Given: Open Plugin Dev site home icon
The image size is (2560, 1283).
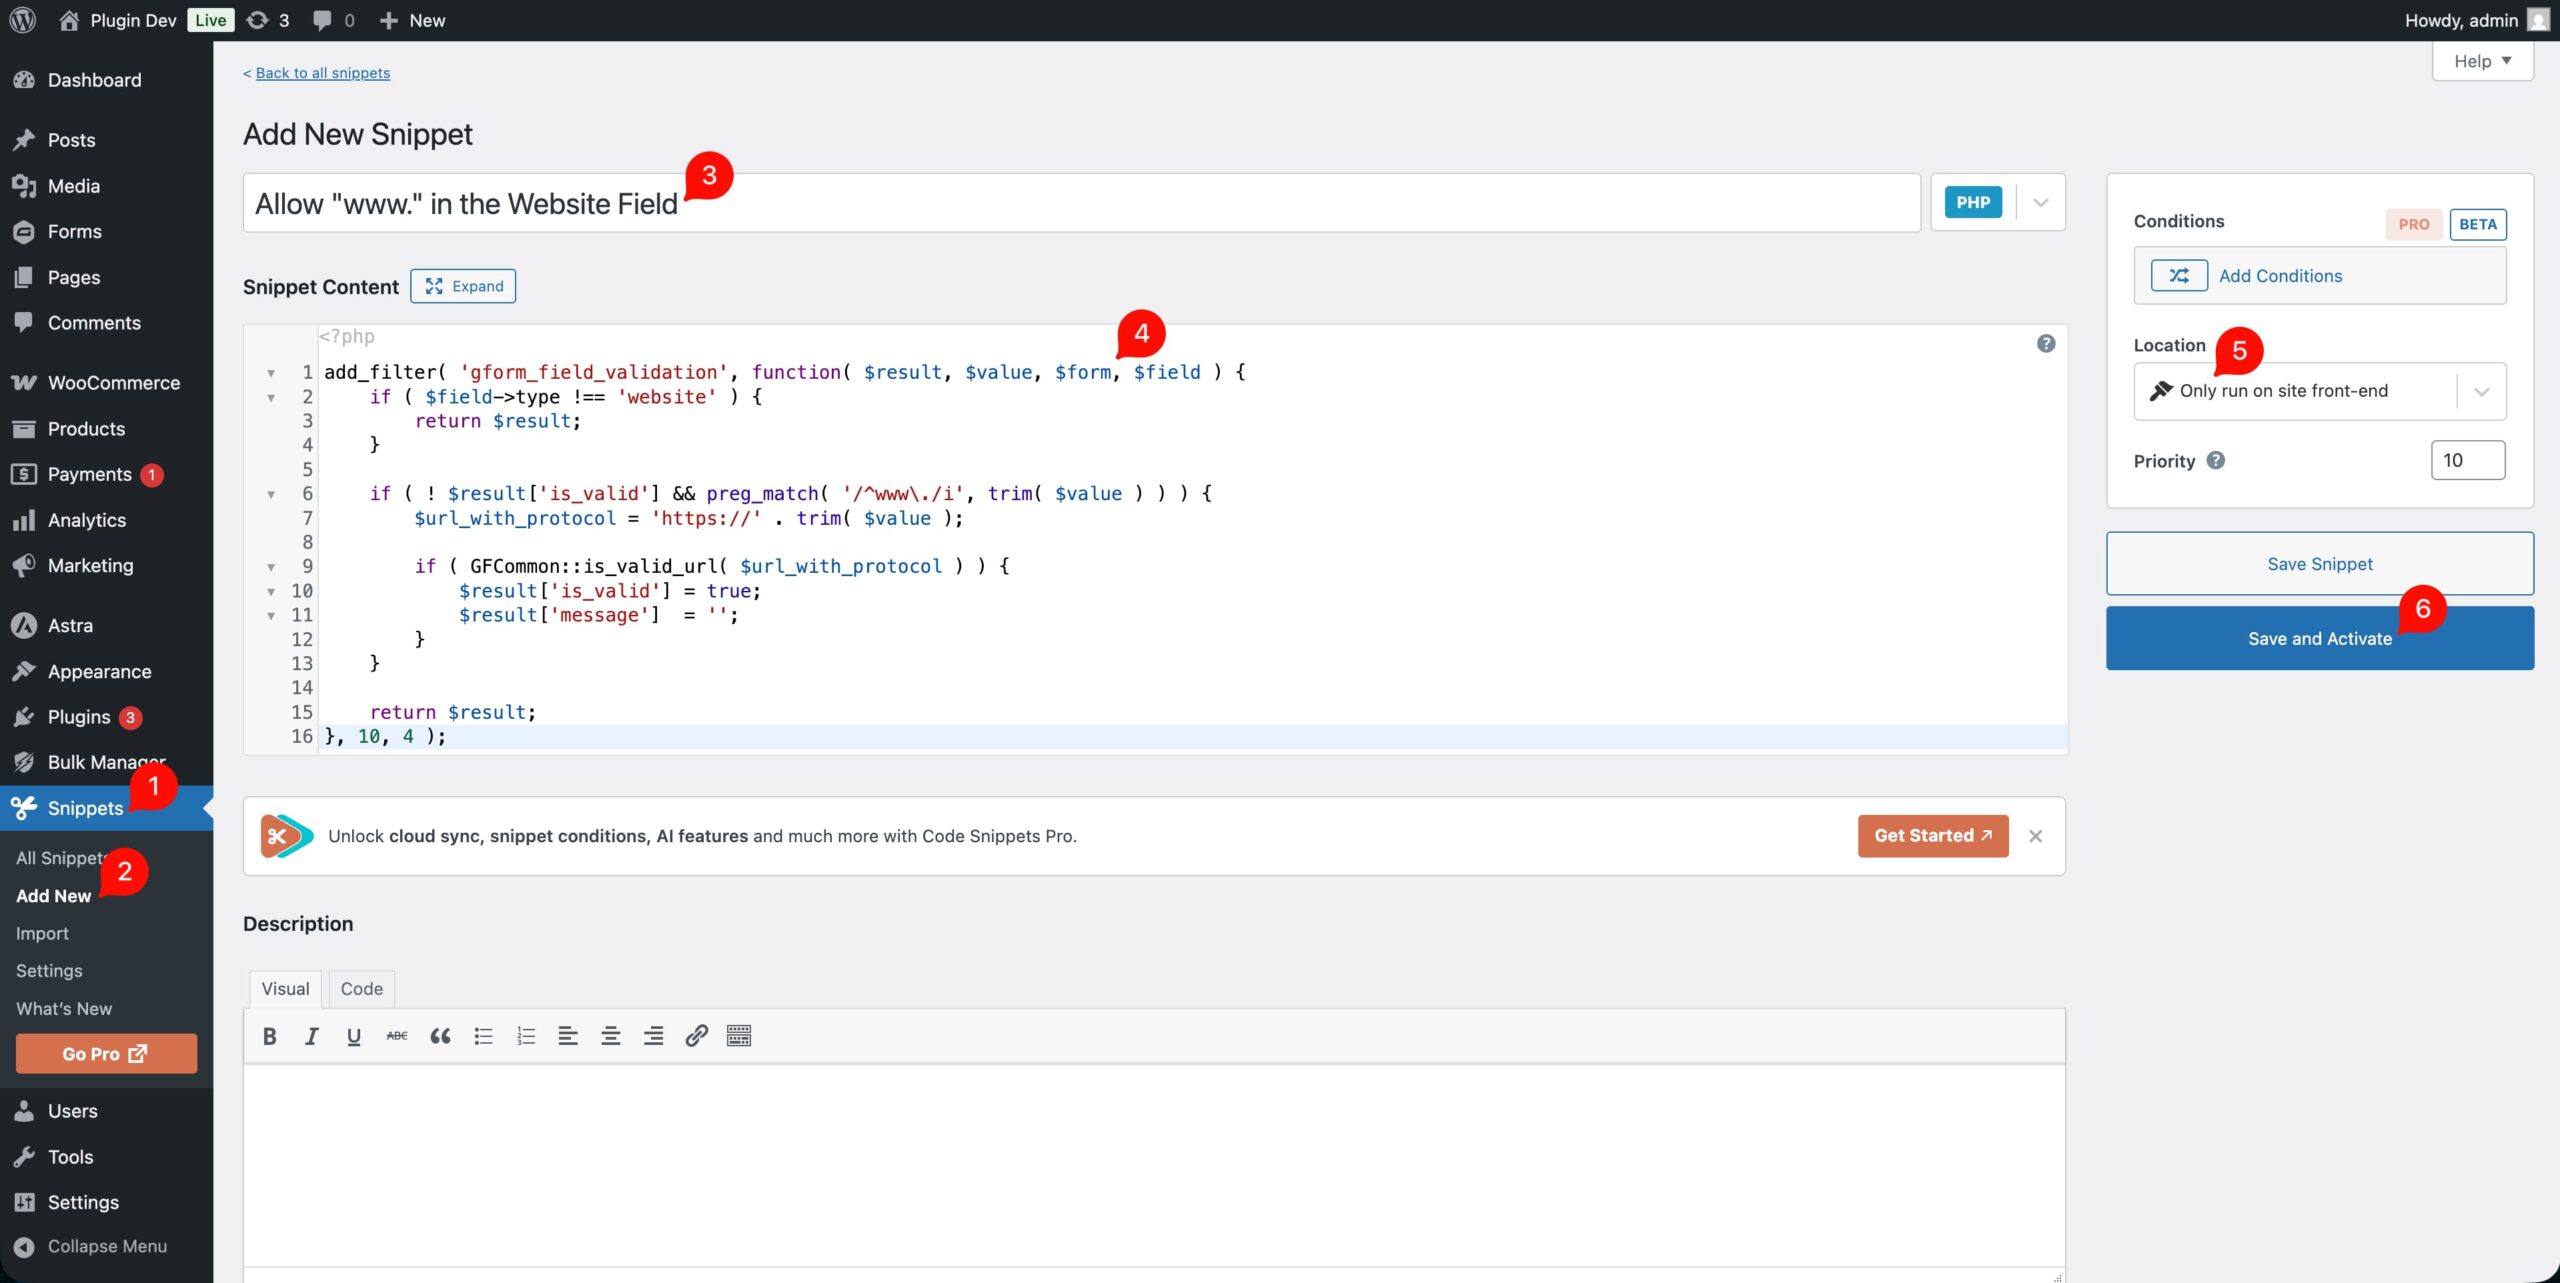Looking at the screenshot, I should click(x=69, y=20).
